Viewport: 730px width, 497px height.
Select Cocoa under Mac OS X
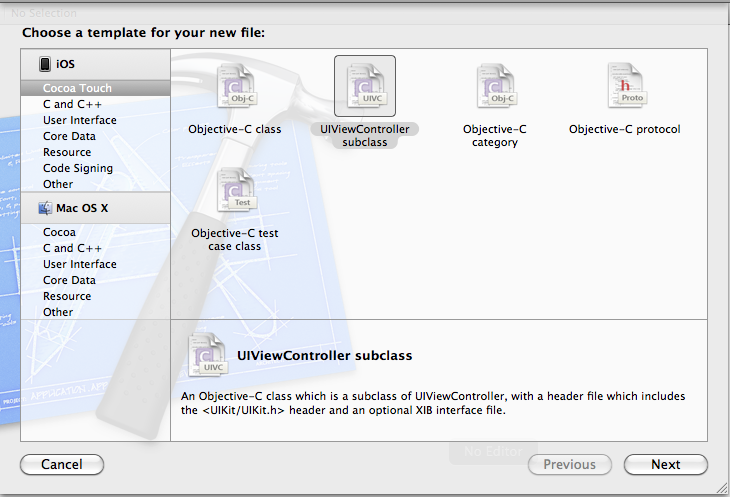tap(95, 232)
